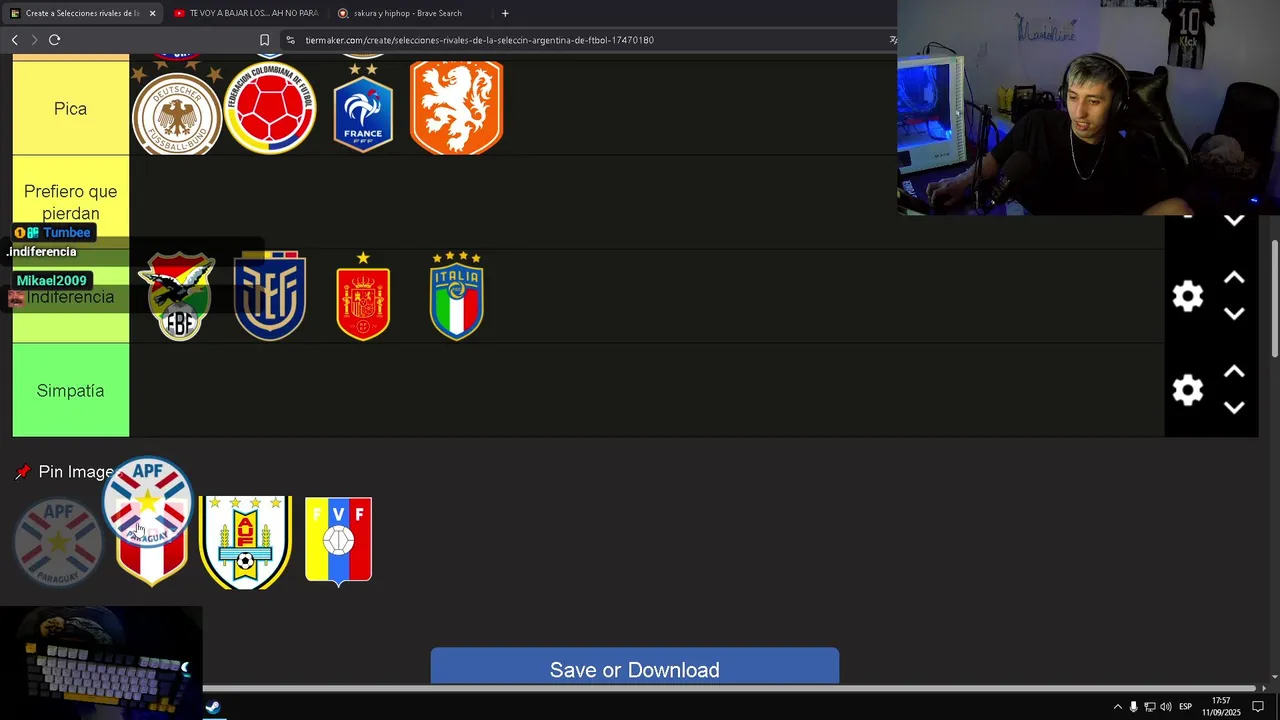Open the Windows notification center icon
This screenshot has width=1280, height=720.
pyautogui.click(x=1258, y=707)
